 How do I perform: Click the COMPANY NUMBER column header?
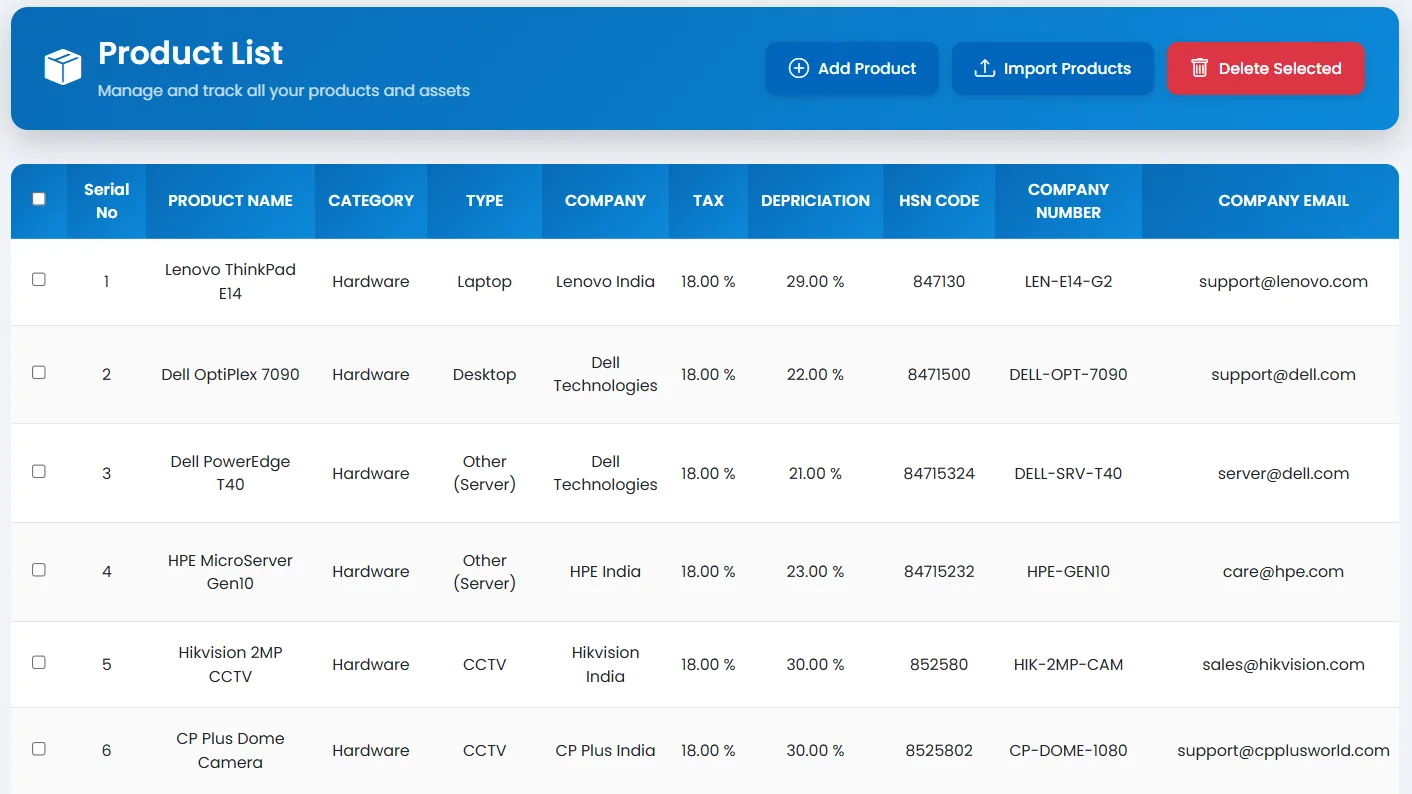coord(1068,201)
